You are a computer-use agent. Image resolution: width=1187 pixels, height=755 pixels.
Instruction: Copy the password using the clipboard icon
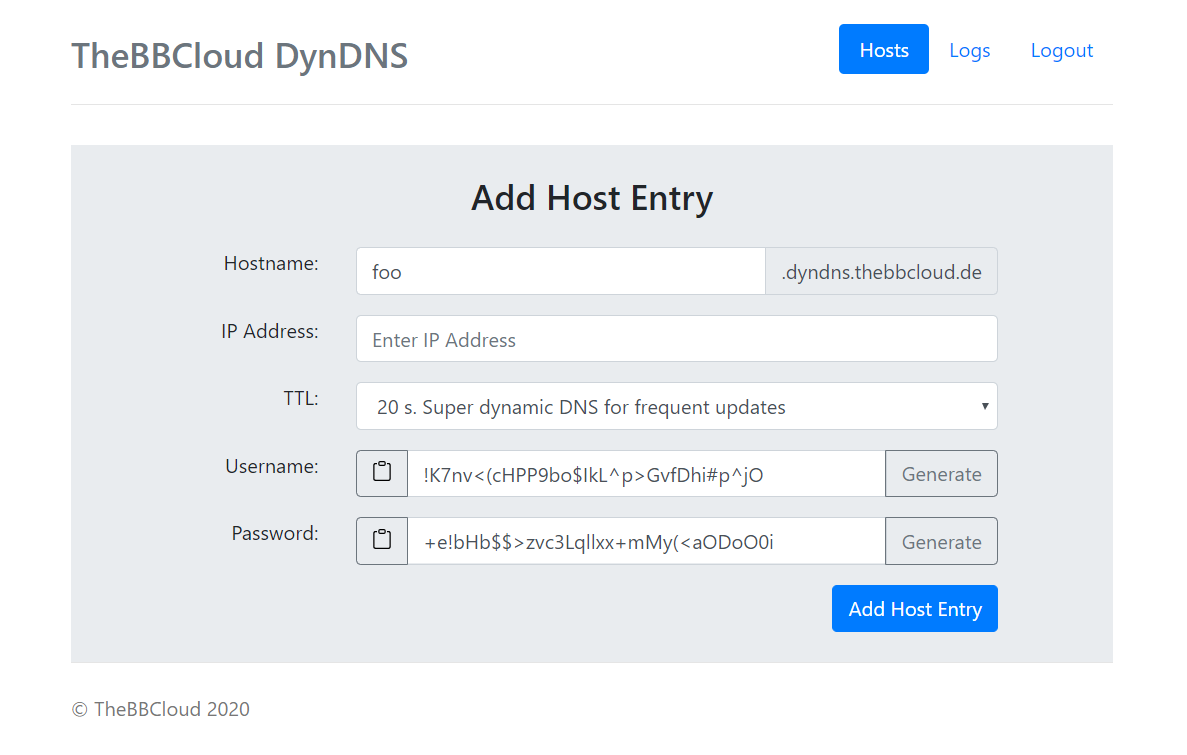(x=382, y=541)
